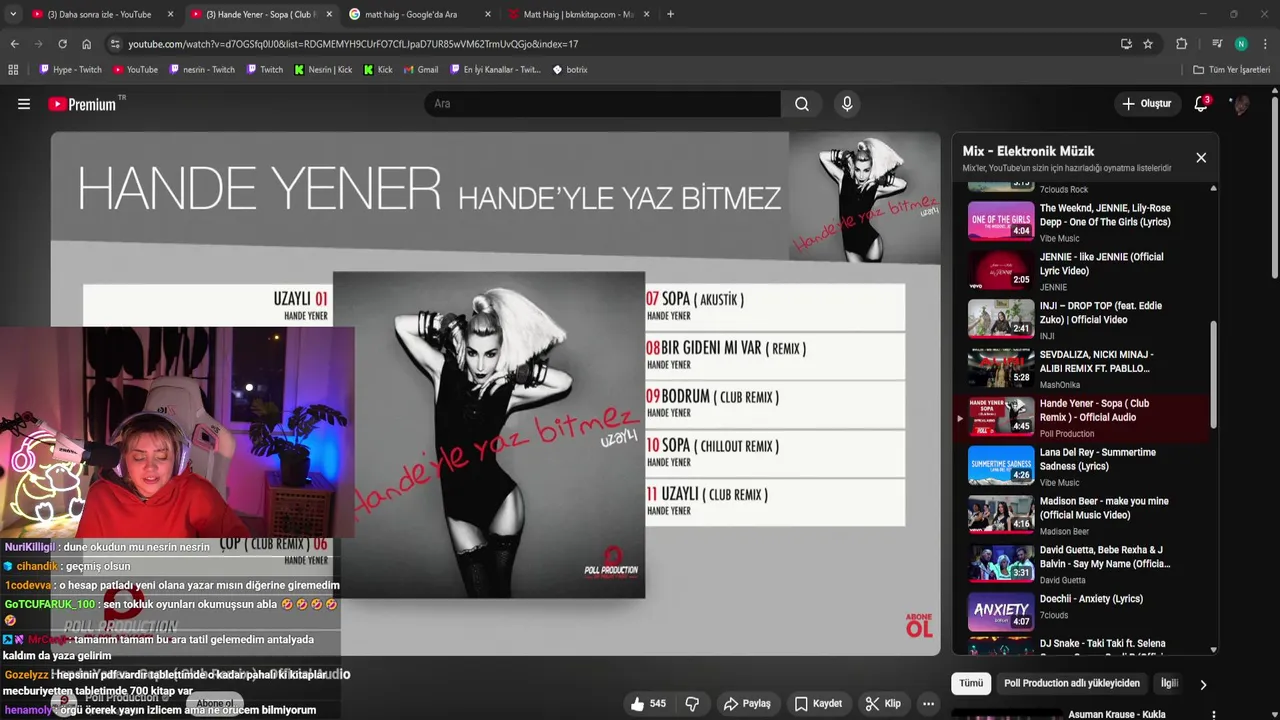The width and height of the screenshot is (1280, 720).
Task: Go forward in browser history
Action: point(38,44)
